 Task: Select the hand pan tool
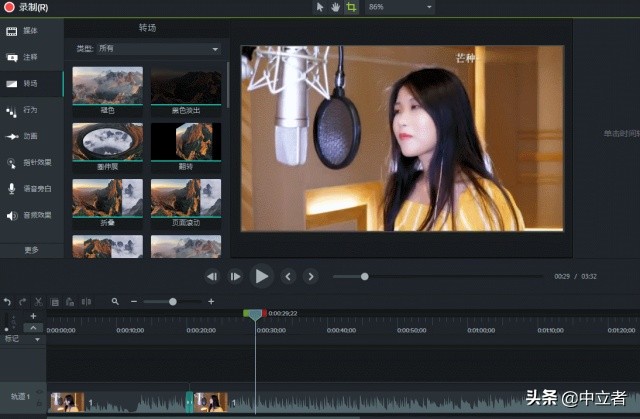335,7
